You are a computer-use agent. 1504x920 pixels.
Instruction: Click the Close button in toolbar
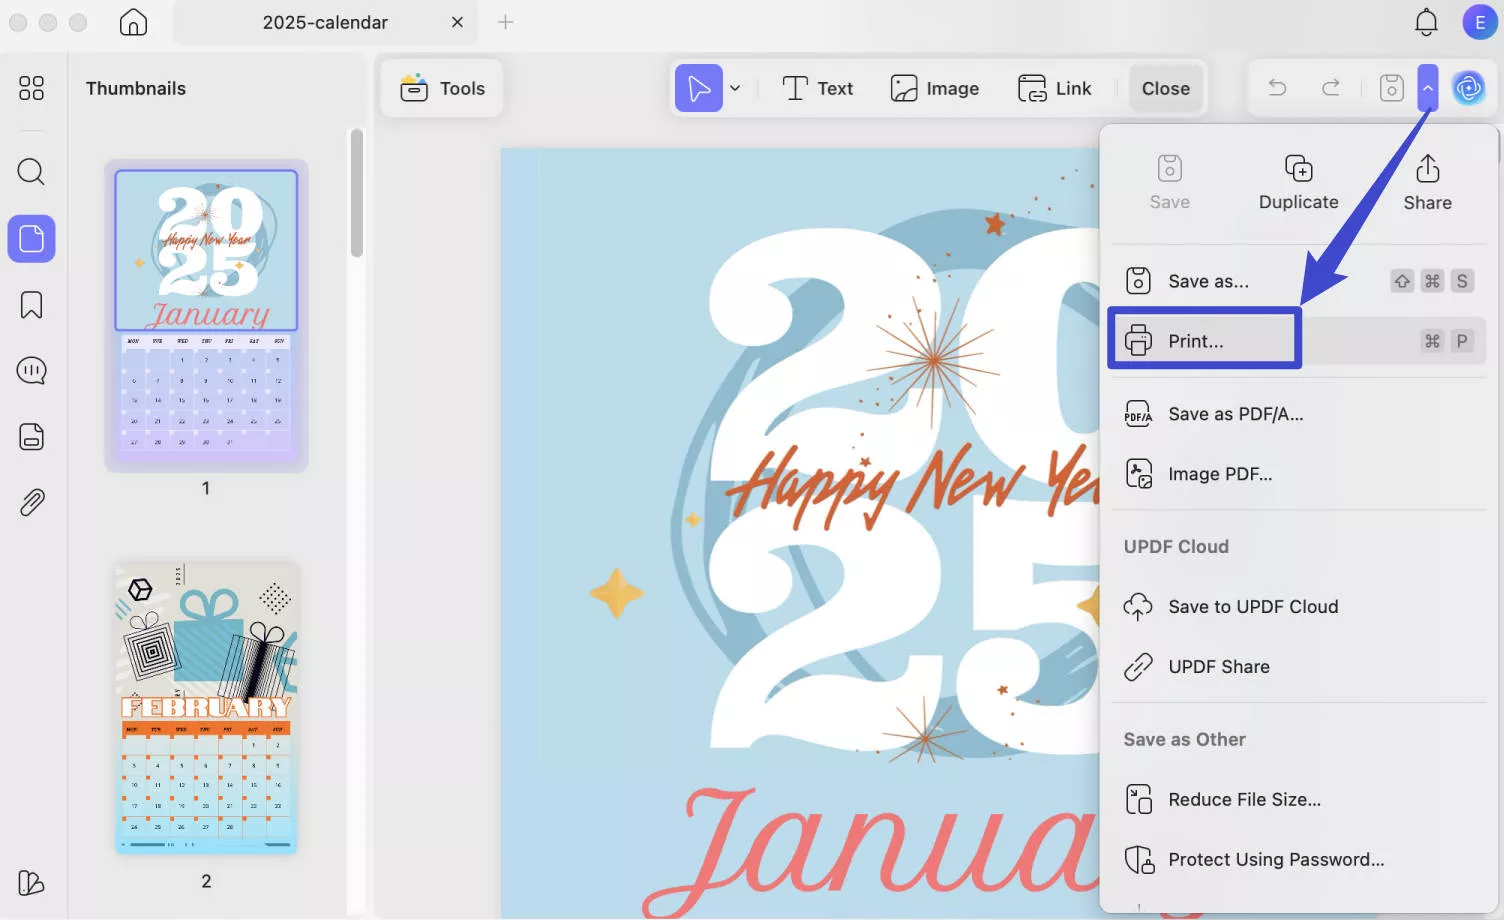pos(1165,87)
